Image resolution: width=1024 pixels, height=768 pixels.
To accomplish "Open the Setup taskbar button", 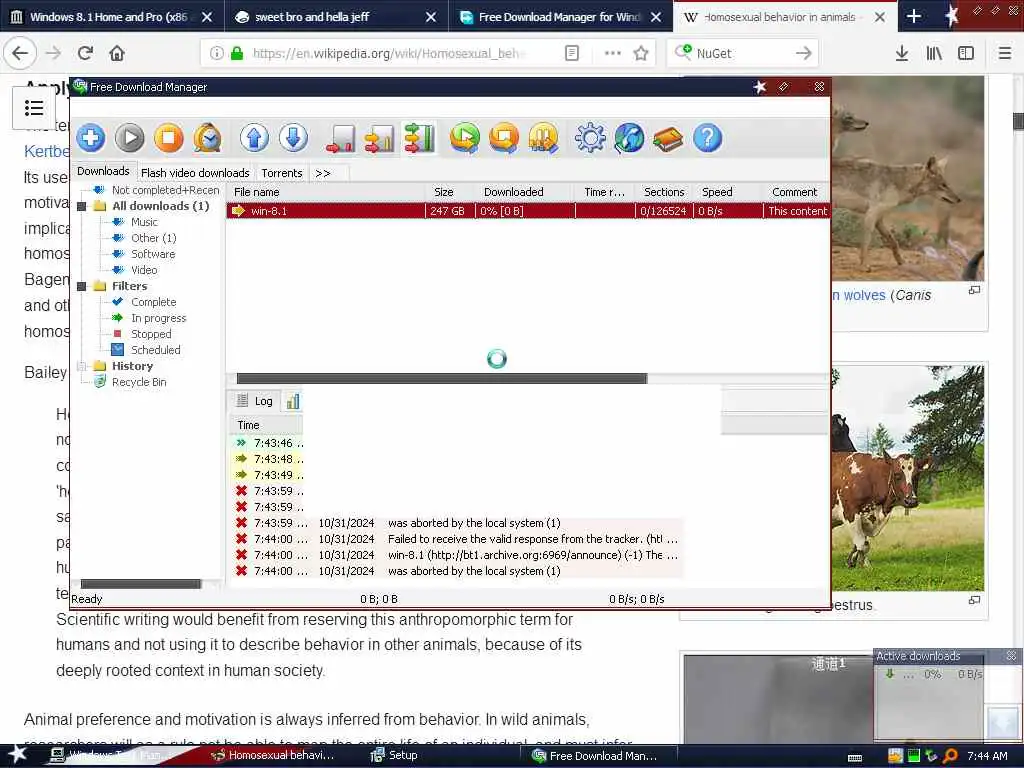I will pos(394,755).
